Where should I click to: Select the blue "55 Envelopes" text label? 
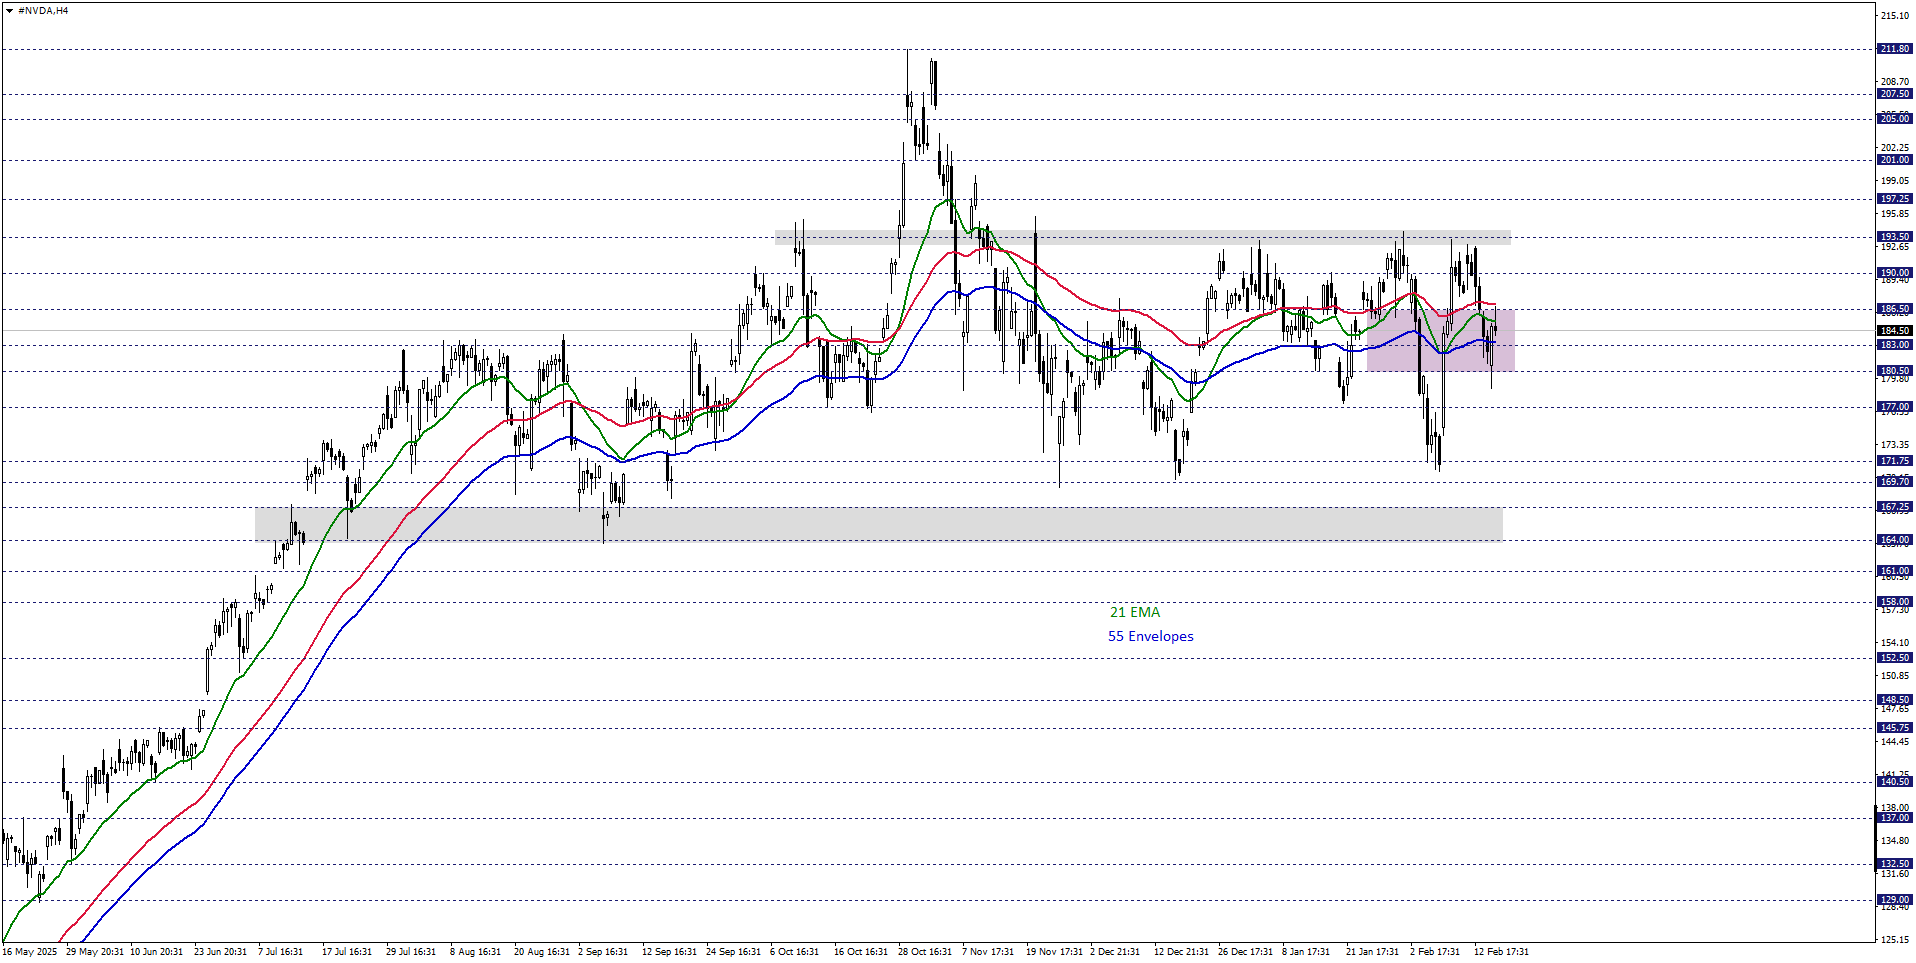click(1150, 636)
